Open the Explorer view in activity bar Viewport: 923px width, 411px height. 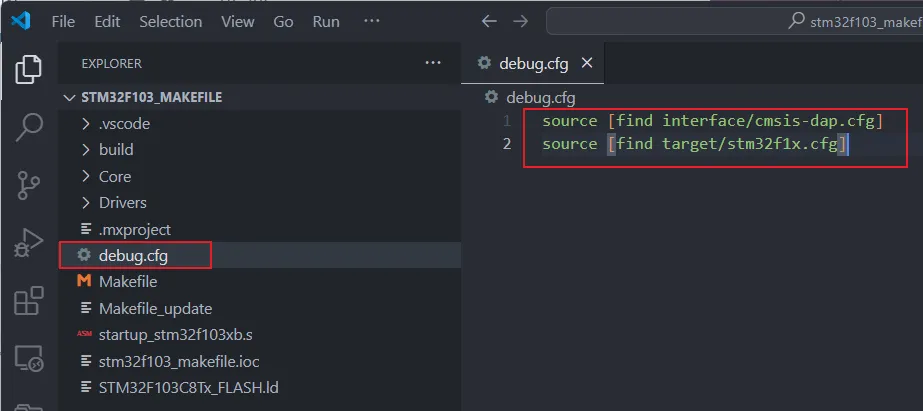(x=29, y=69)
